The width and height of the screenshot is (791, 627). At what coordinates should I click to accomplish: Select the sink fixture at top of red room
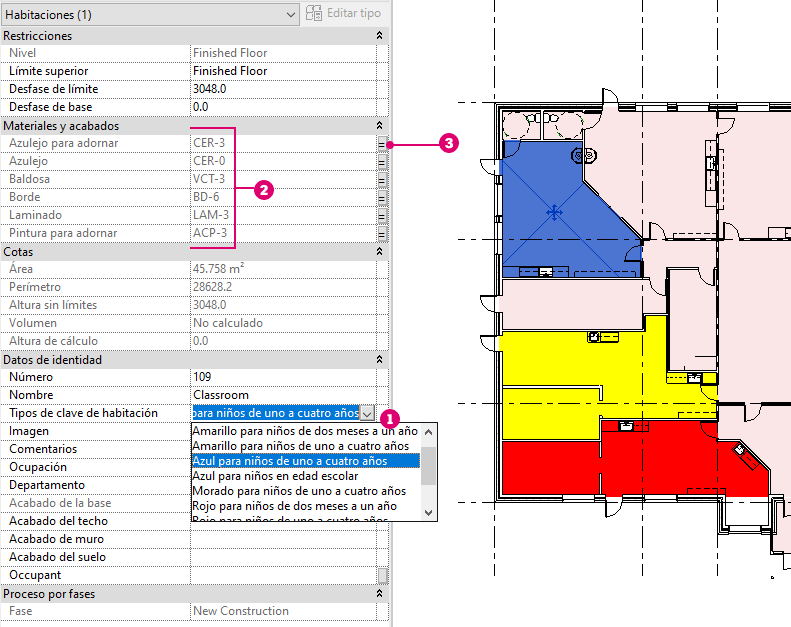point(626,426)
